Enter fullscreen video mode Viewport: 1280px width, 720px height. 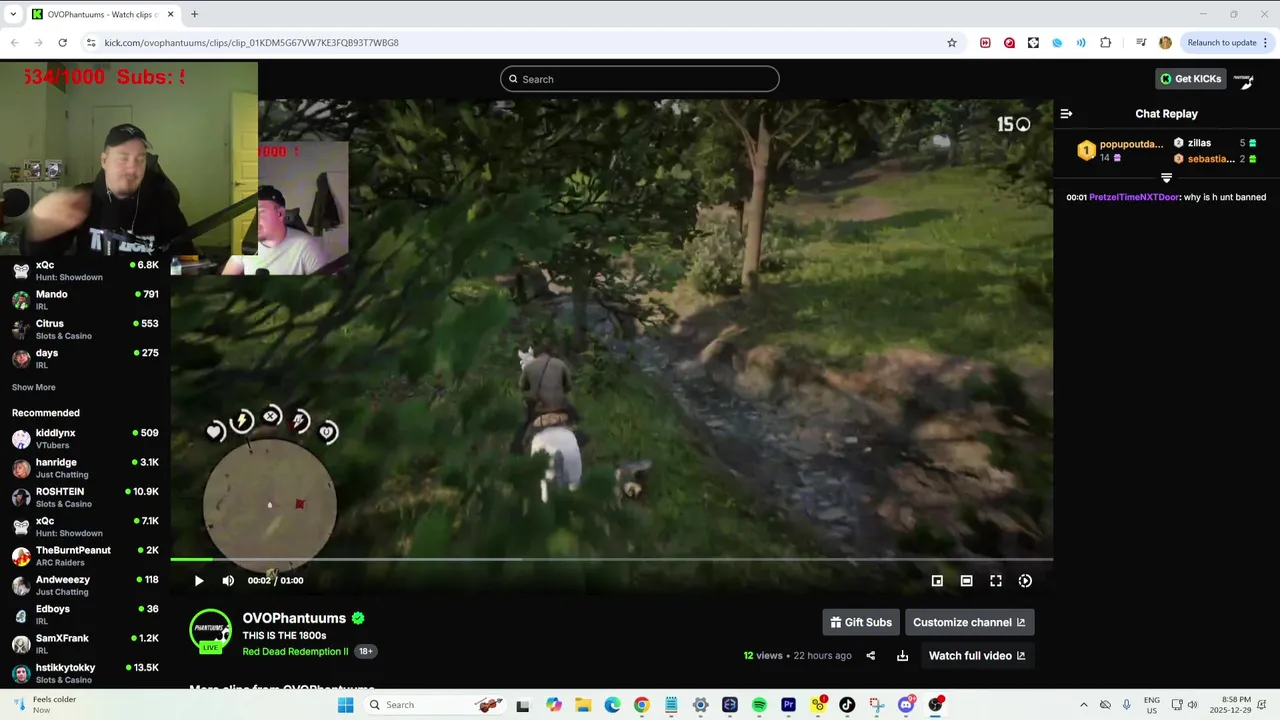[996, 581]
